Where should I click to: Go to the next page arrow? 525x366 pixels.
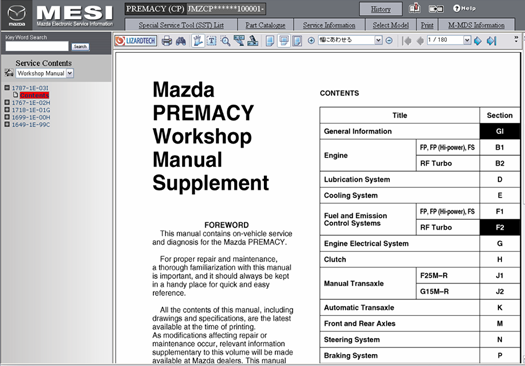click(478, 41)
